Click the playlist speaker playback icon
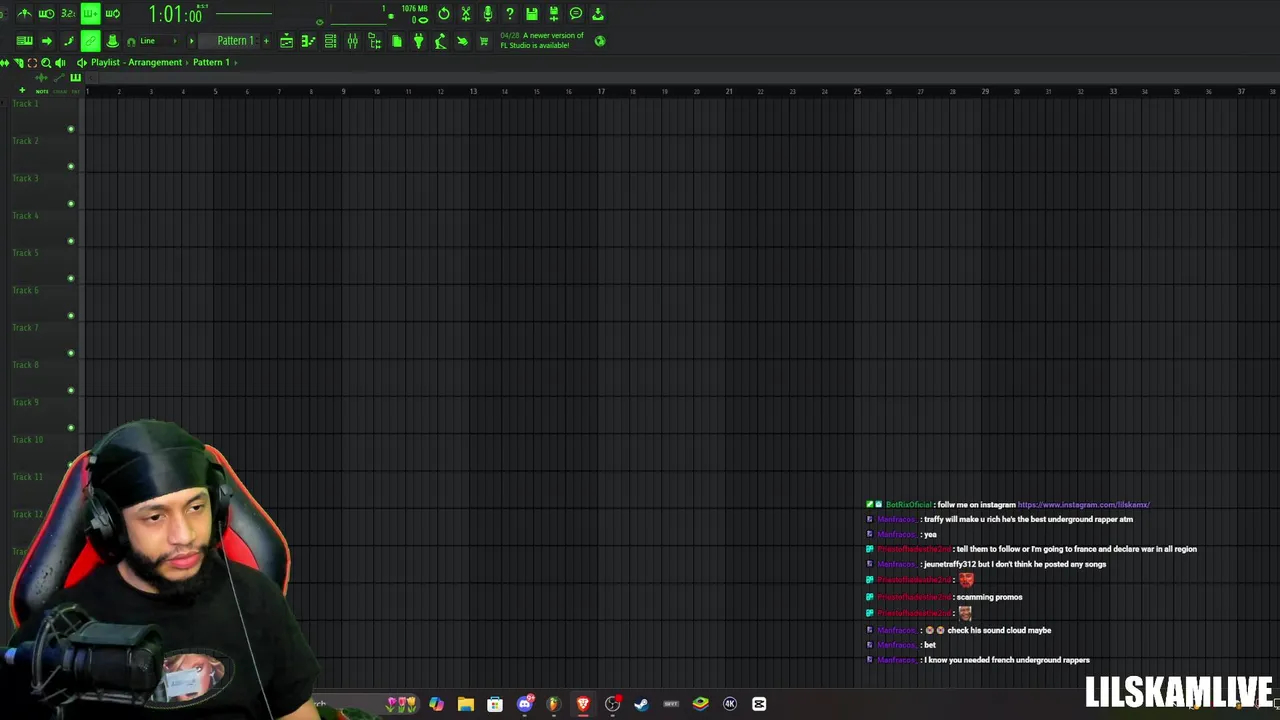The width and height of the screenshot is (1280, 720). (60, 63)
